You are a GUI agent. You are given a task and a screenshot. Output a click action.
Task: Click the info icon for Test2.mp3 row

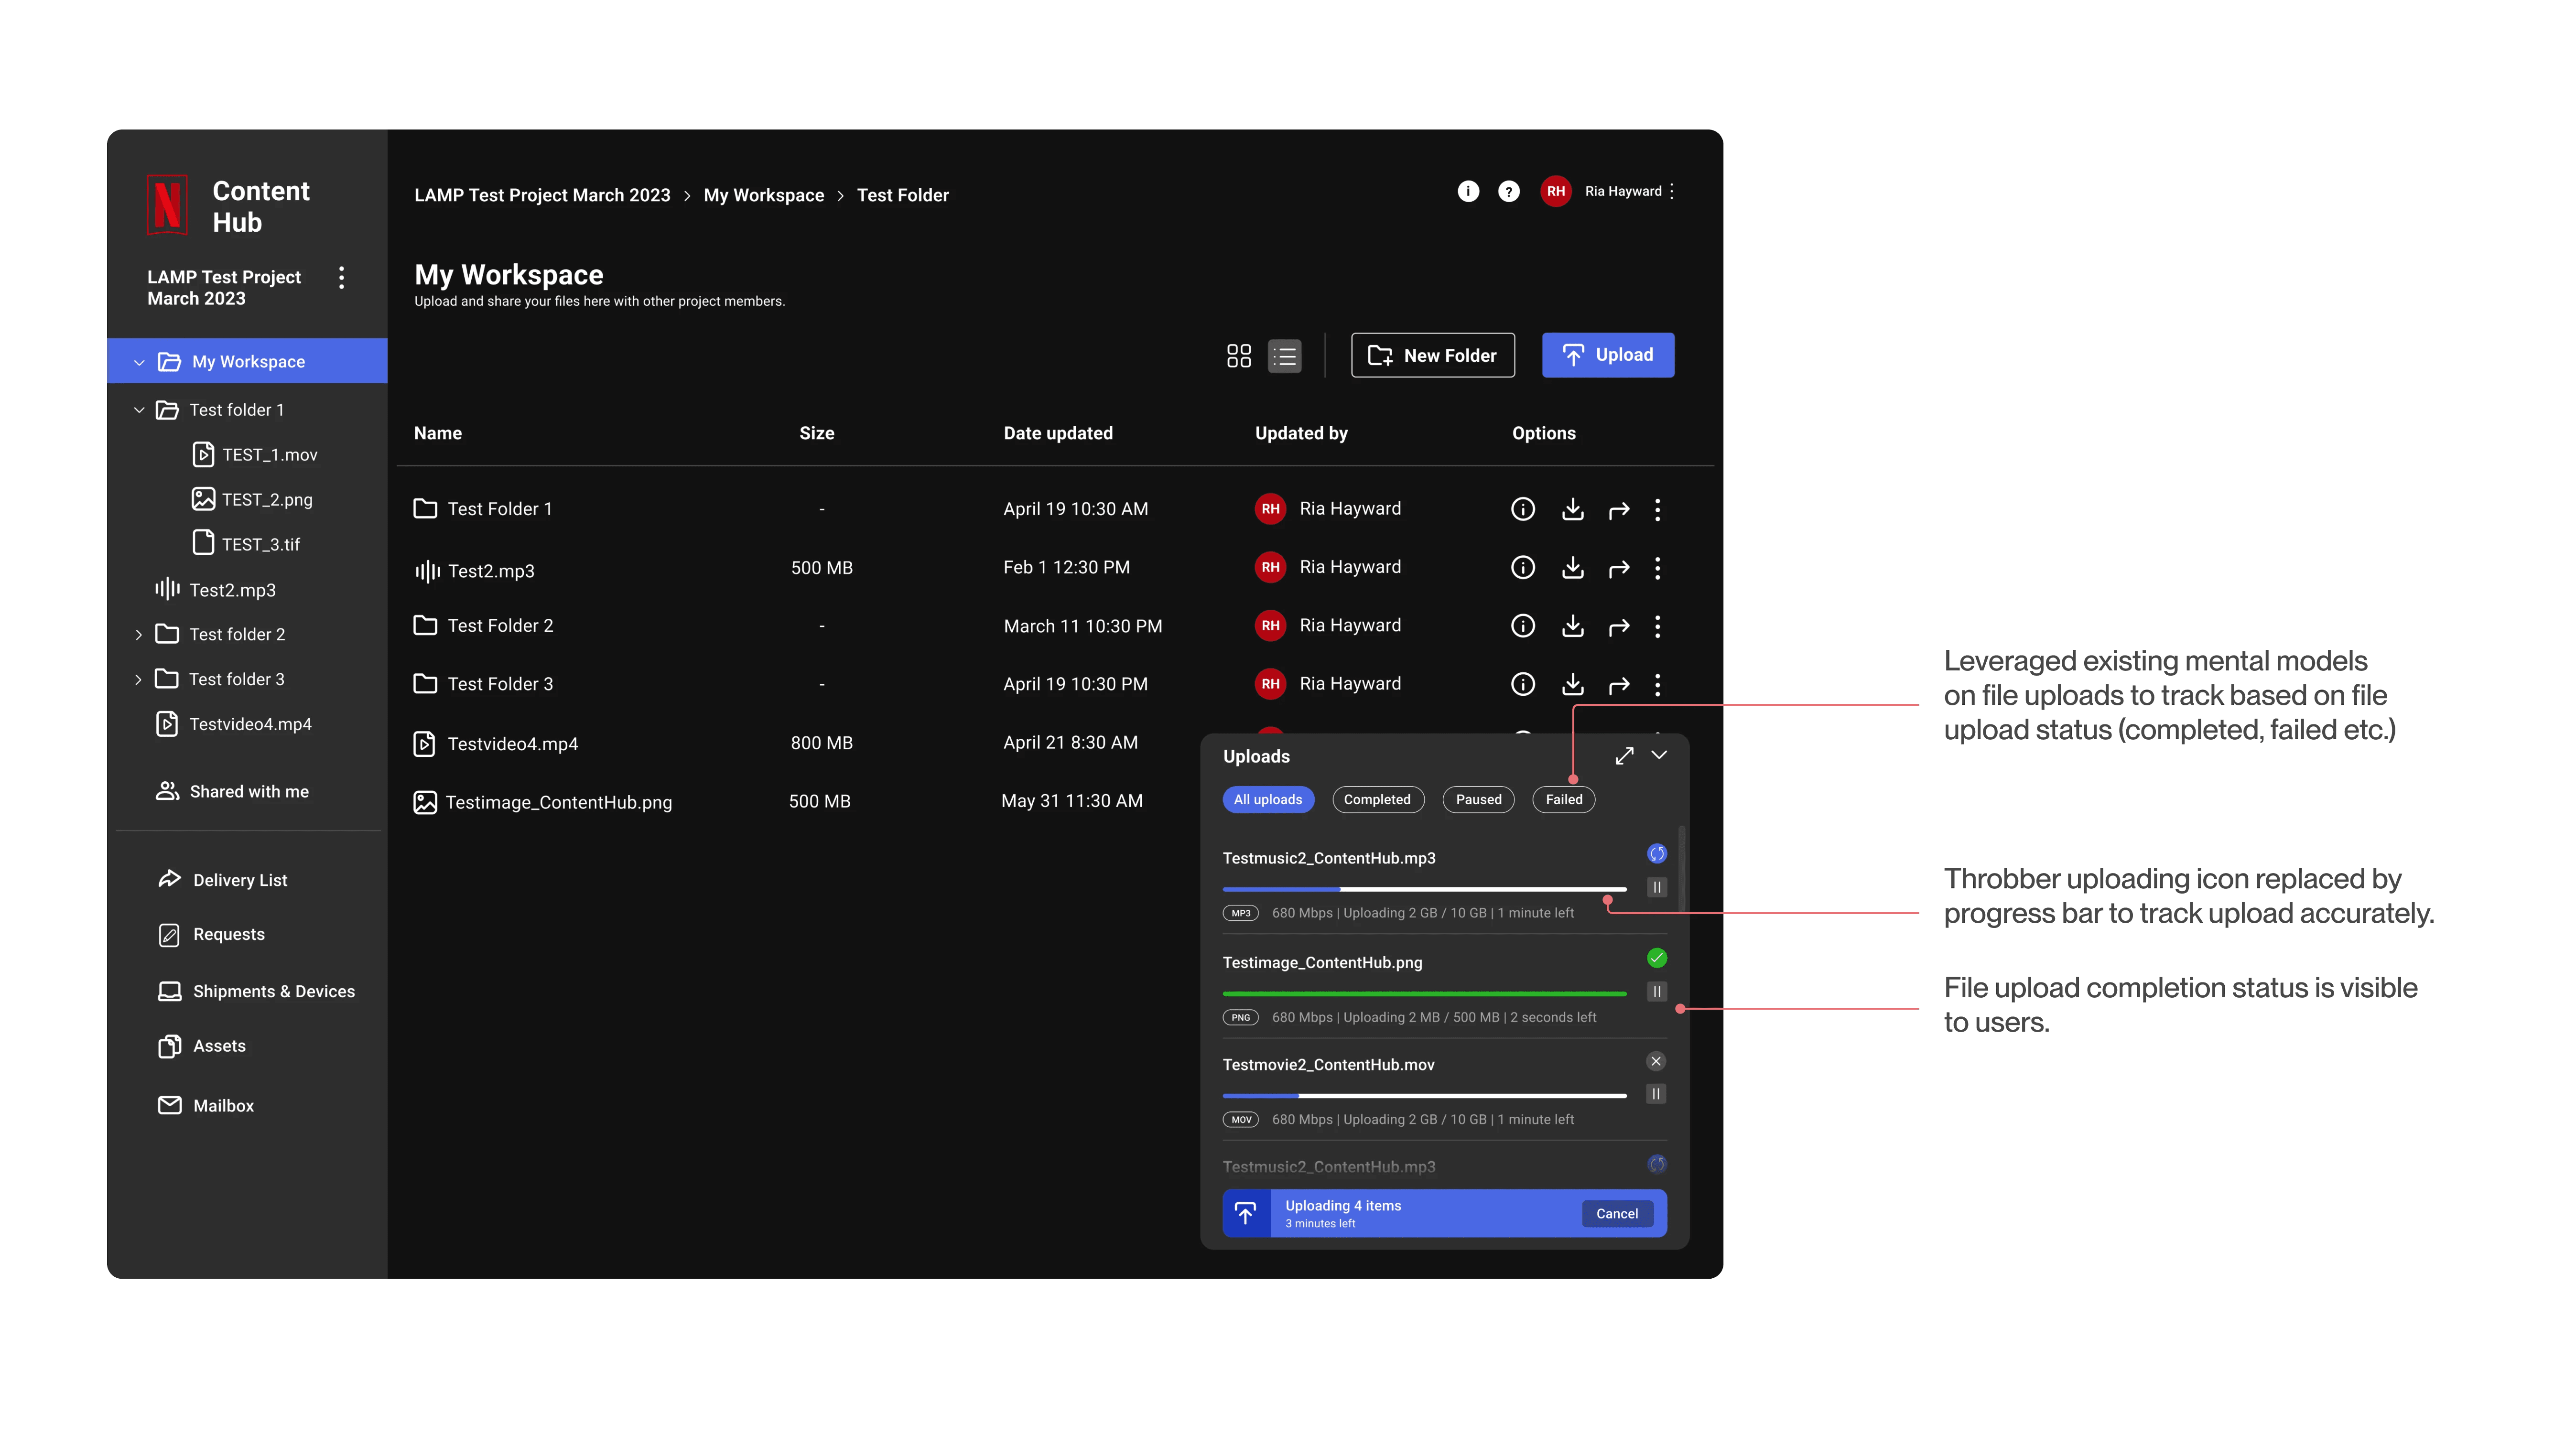(x=1522, y=568)
